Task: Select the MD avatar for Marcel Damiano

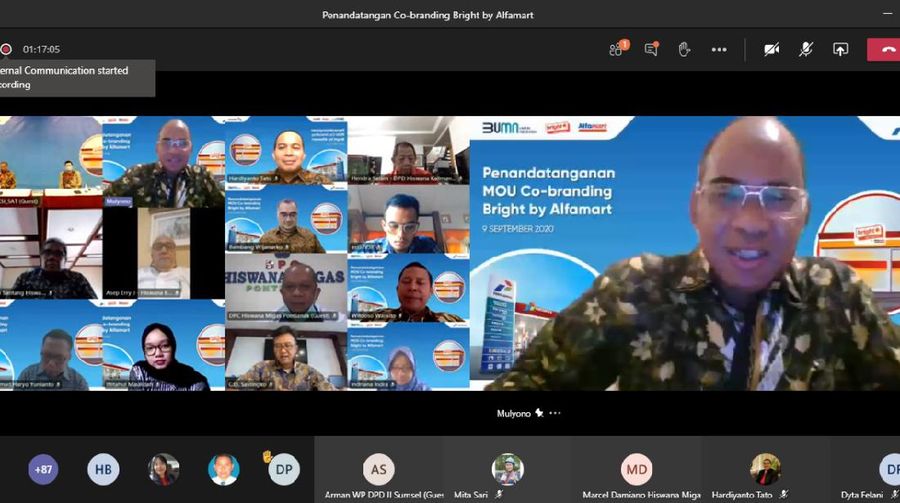Action: tap(637, 469)
